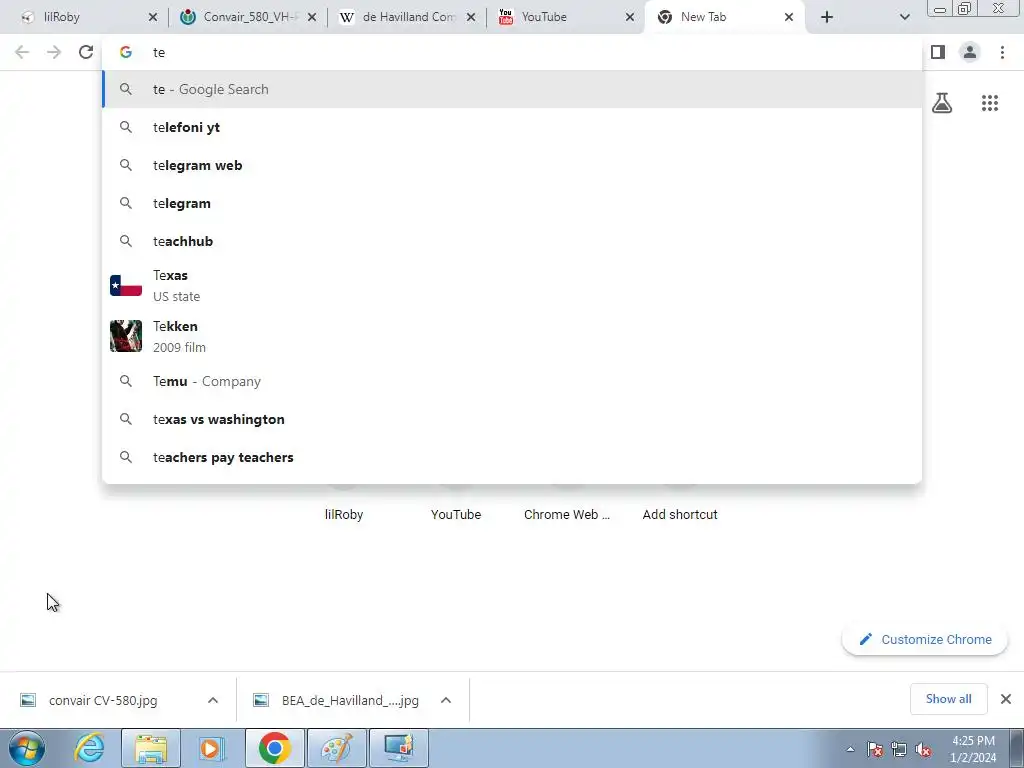Open downloaded file convair CV-580.jpg
This screenshot has height=768, width=1024.
[x=103, y=700]
